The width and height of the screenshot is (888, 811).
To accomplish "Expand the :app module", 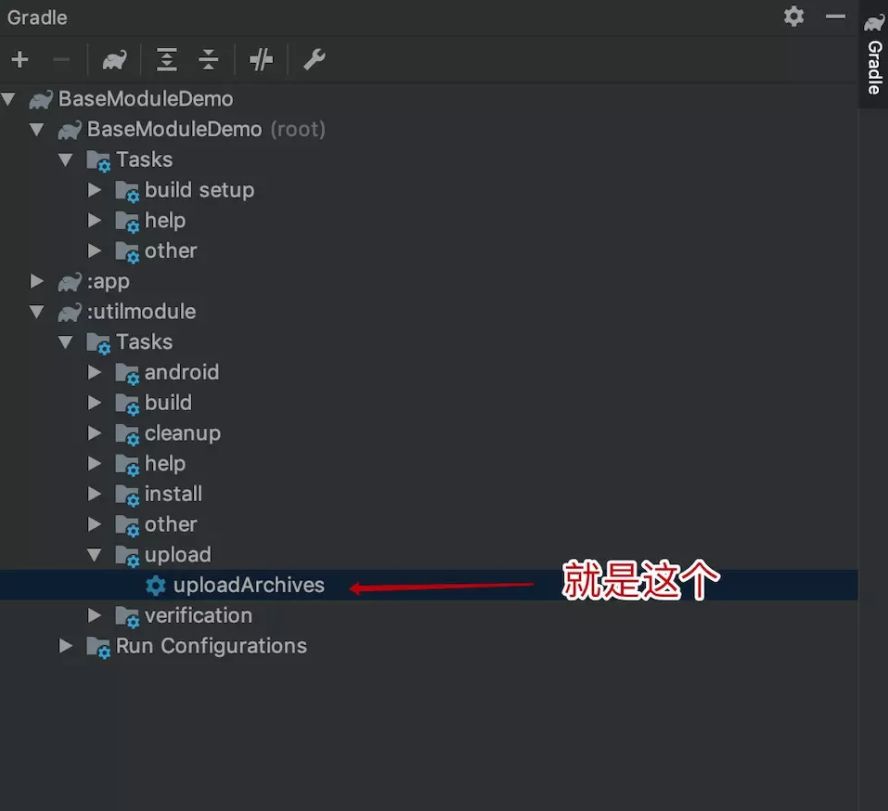I will tap(37, 281).
